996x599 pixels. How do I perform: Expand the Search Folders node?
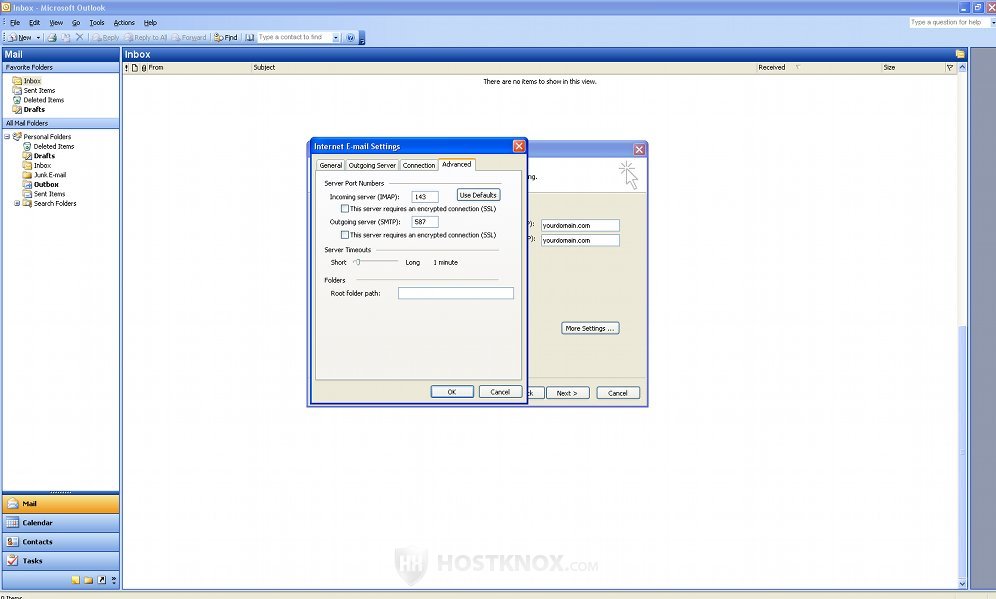click(17, 203)
